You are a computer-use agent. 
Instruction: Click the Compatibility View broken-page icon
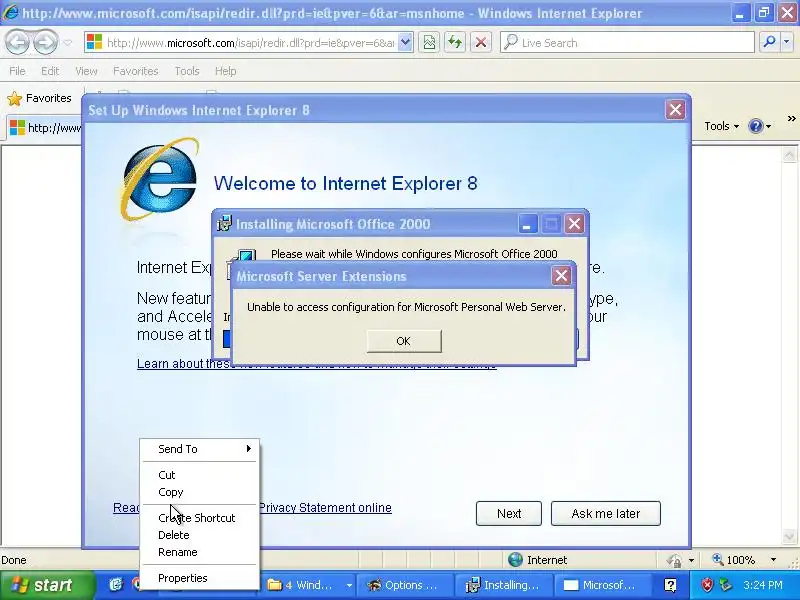point(430,43)
